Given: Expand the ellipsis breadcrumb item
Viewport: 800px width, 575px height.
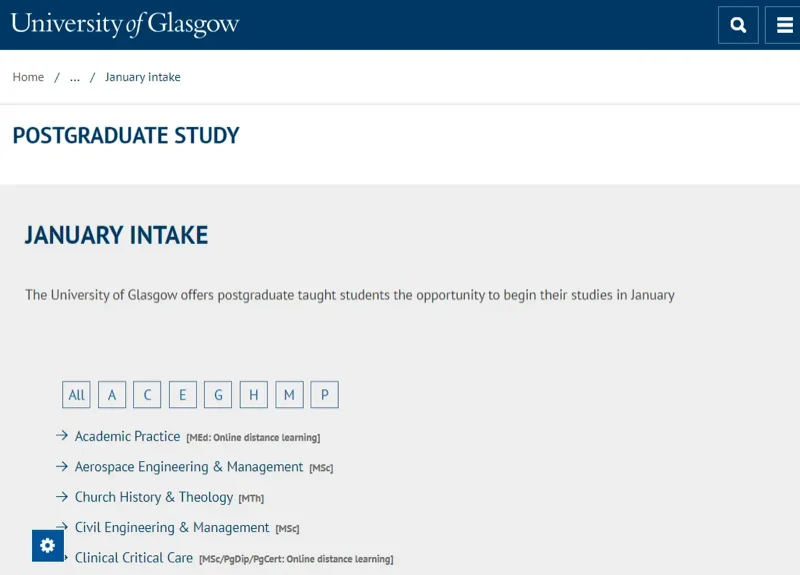Looking at the screenshot, I should coord(75,78).
